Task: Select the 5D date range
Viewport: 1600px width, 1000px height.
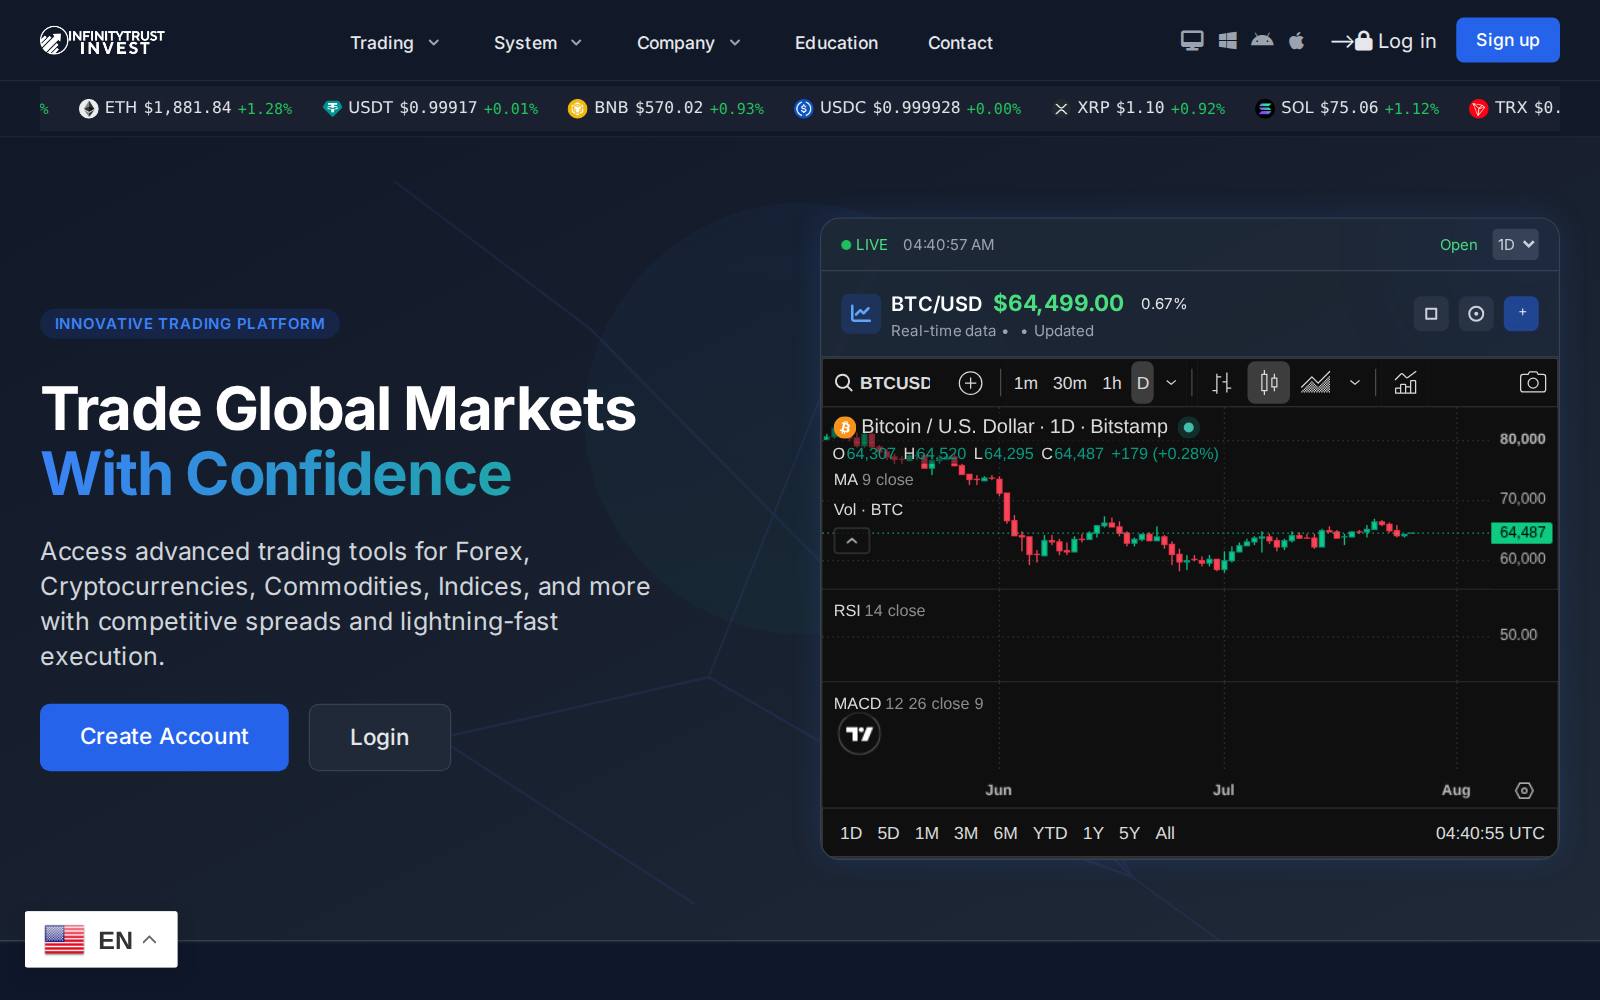Action: [888, 833]
